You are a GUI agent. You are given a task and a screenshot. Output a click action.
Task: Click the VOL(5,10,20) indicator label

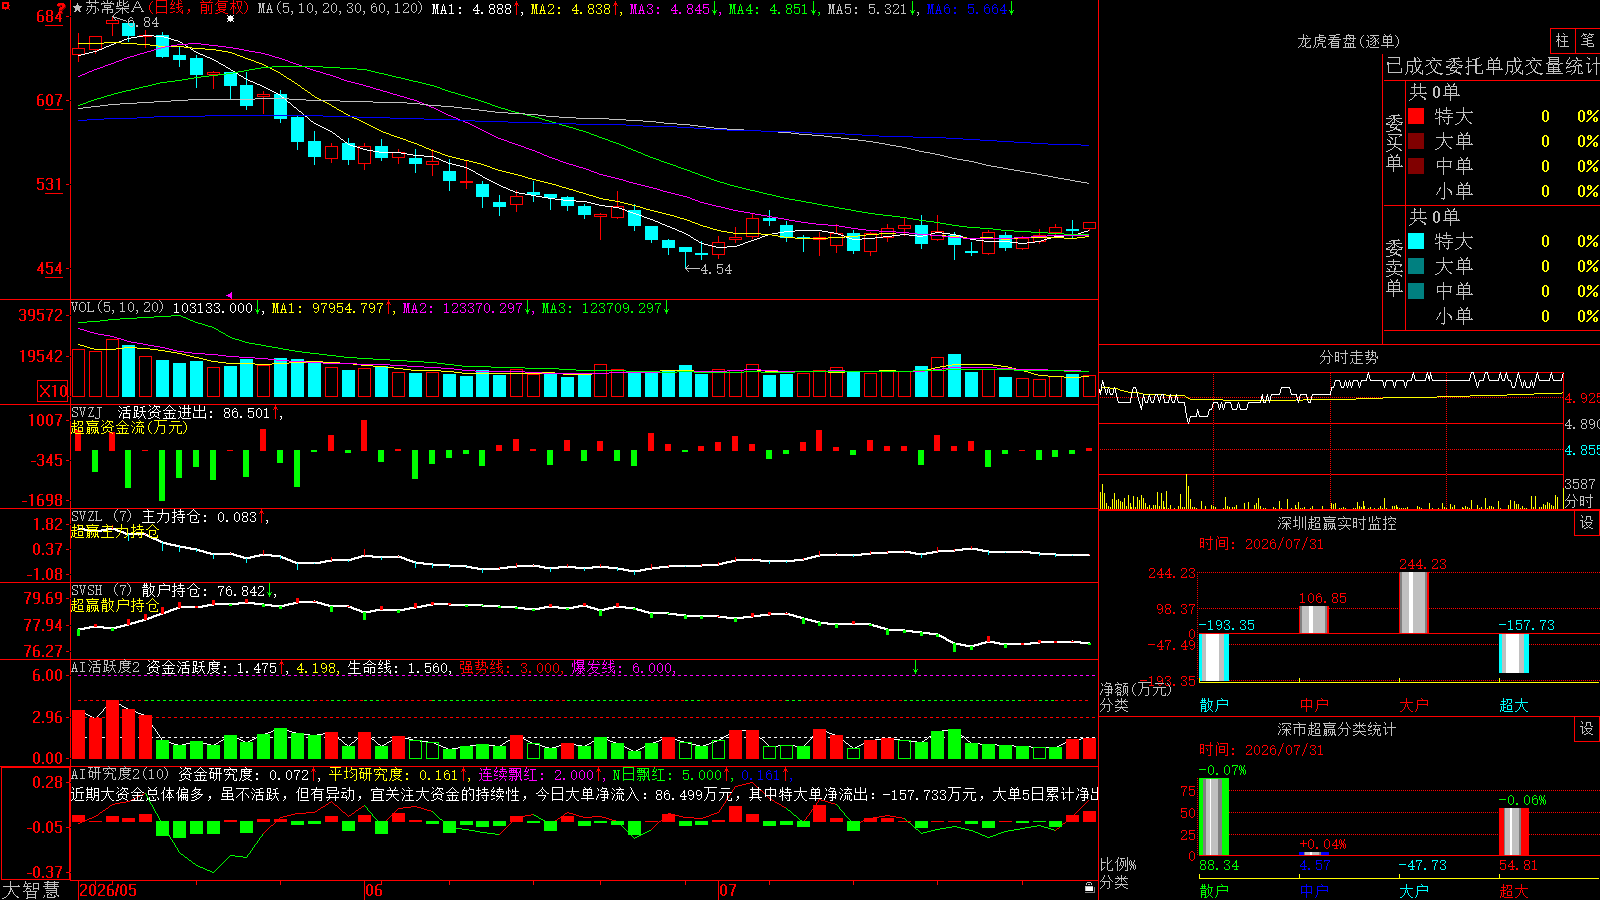[117, 307]
